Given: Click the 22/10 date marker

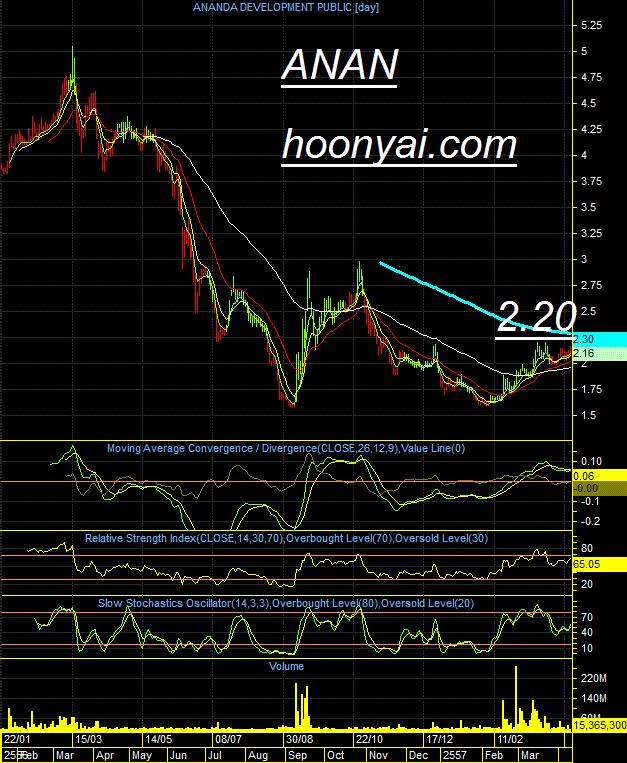Looking at the screenshot, I should coord(369,740).
